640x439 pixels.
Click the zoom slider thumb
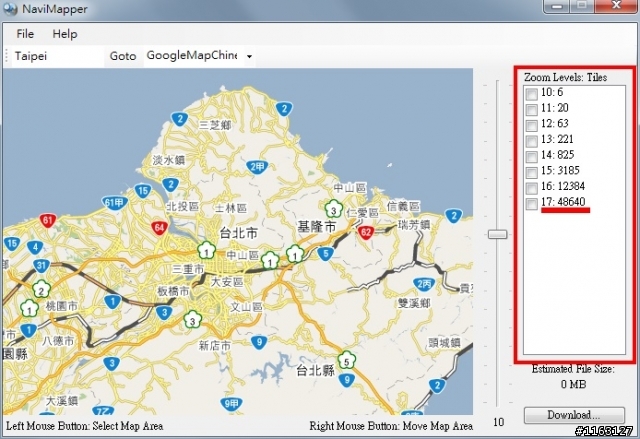coord(498,234)
